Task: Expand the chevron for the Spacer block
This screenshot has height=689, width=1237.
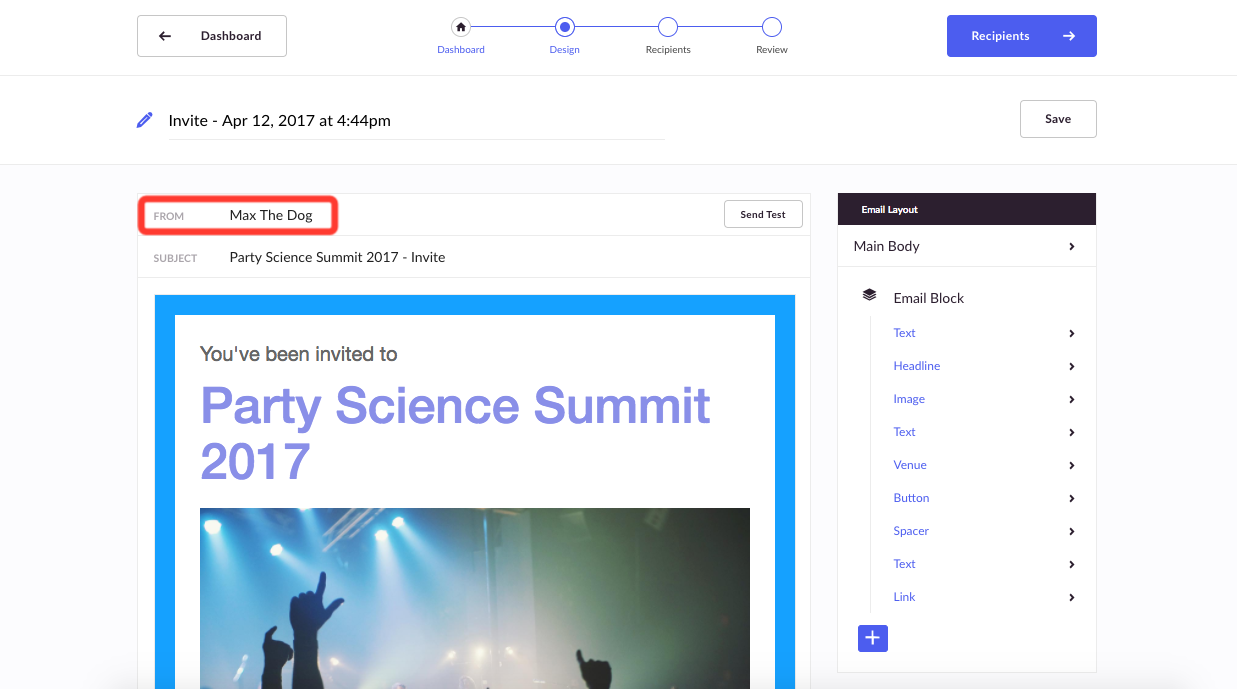Action: pyautogui.click(x=1071, y=531)
